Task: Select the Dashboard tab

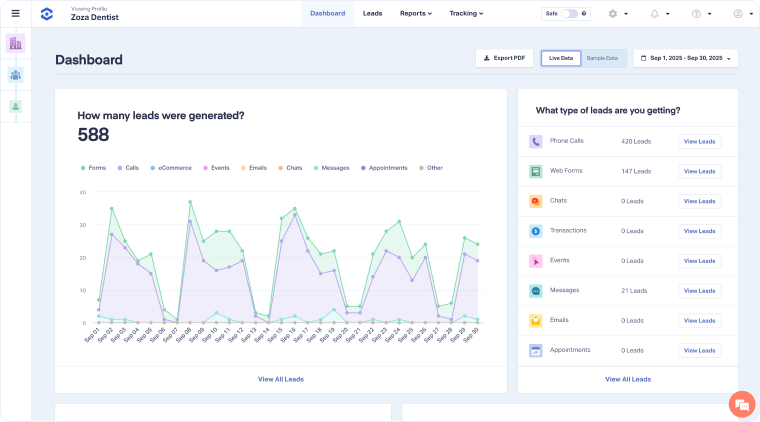Action: coord(327,14)
